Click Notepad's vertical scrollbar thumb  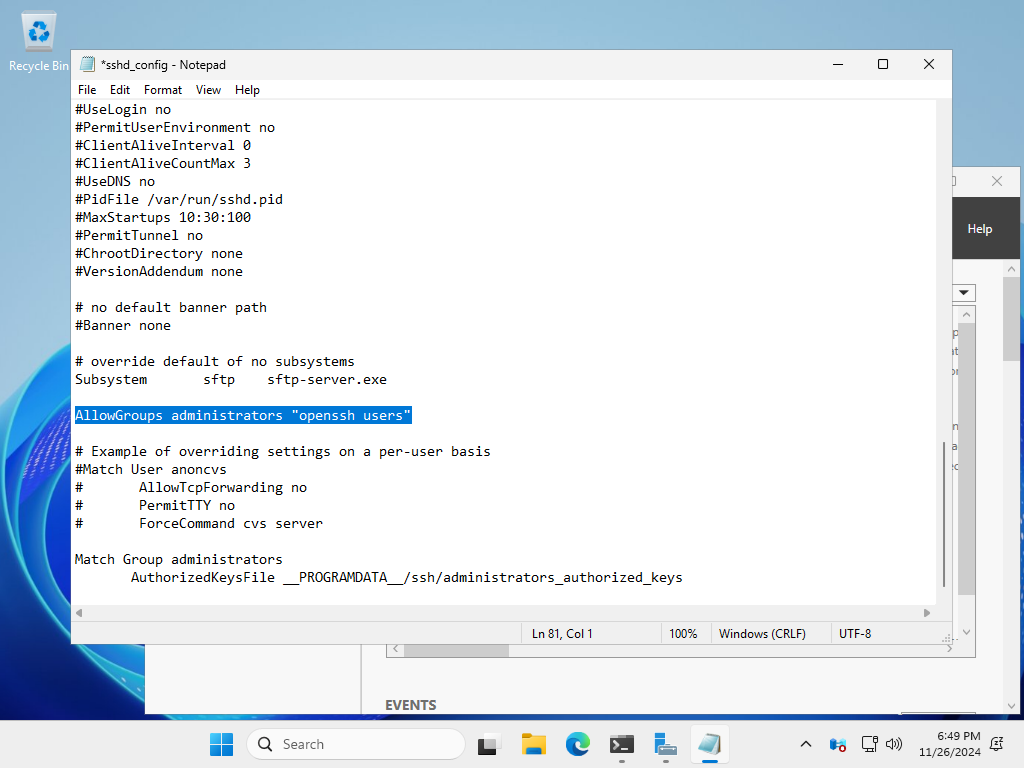[x=944, y=515]
